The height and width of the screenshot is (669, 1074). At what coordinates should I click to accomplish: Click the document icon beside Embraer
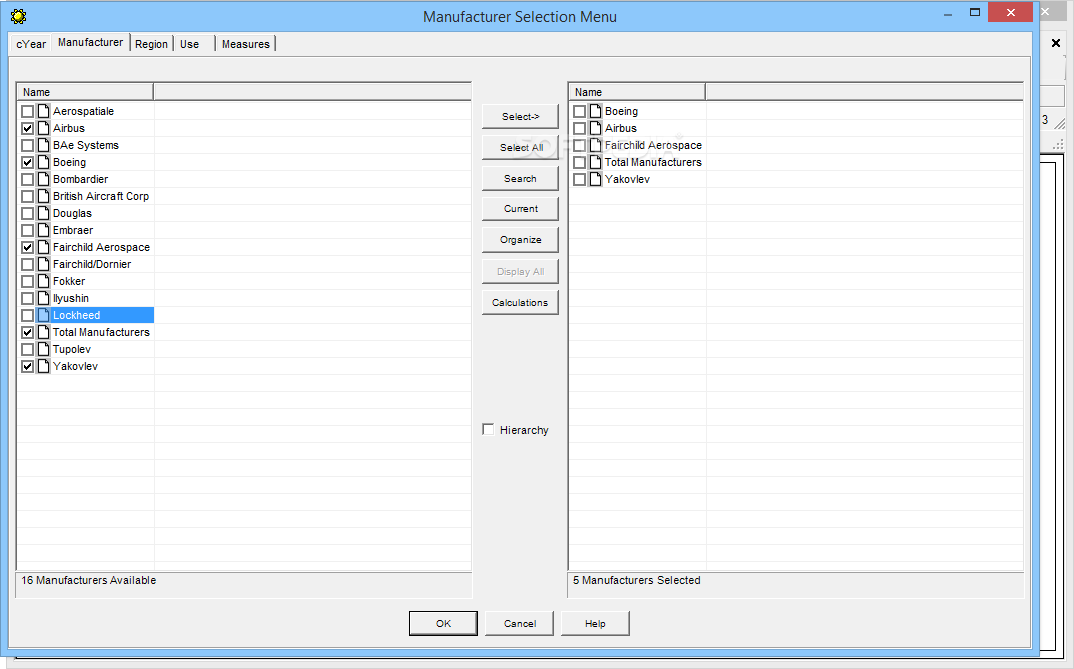click(44, 230)
